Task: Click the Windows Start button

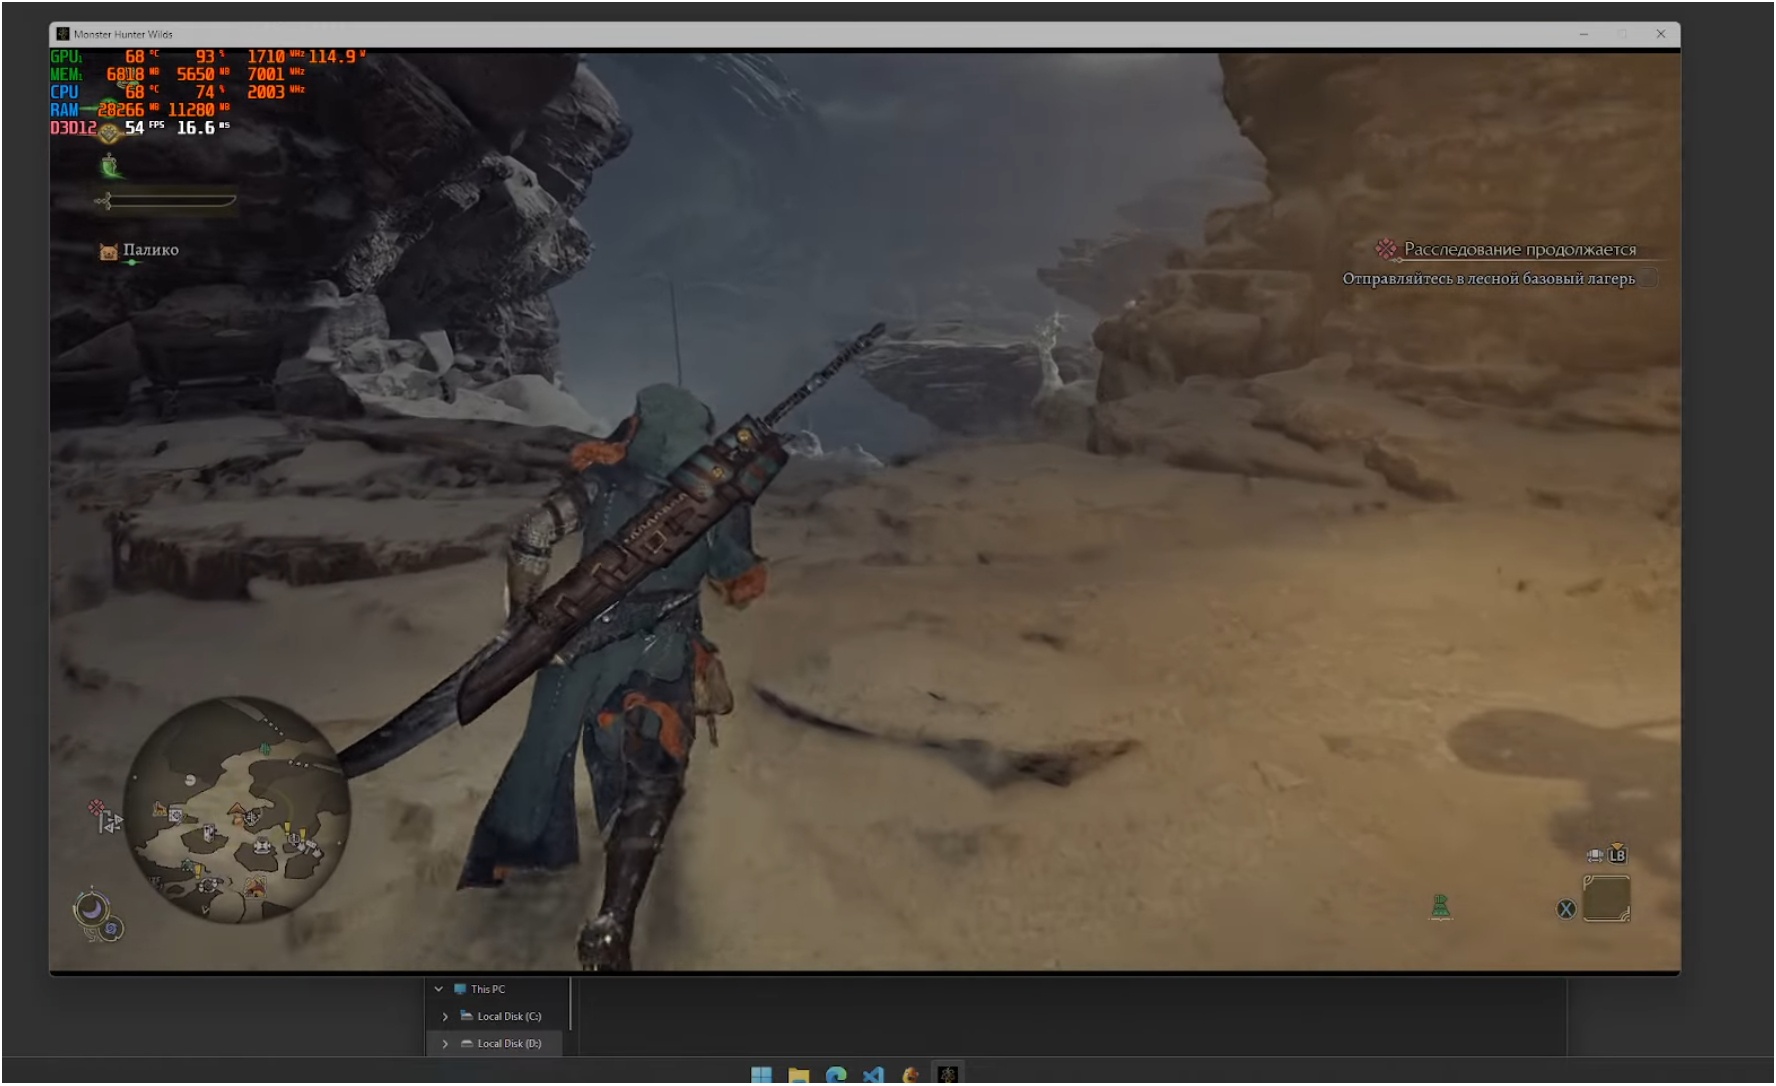Action: 761,1075
